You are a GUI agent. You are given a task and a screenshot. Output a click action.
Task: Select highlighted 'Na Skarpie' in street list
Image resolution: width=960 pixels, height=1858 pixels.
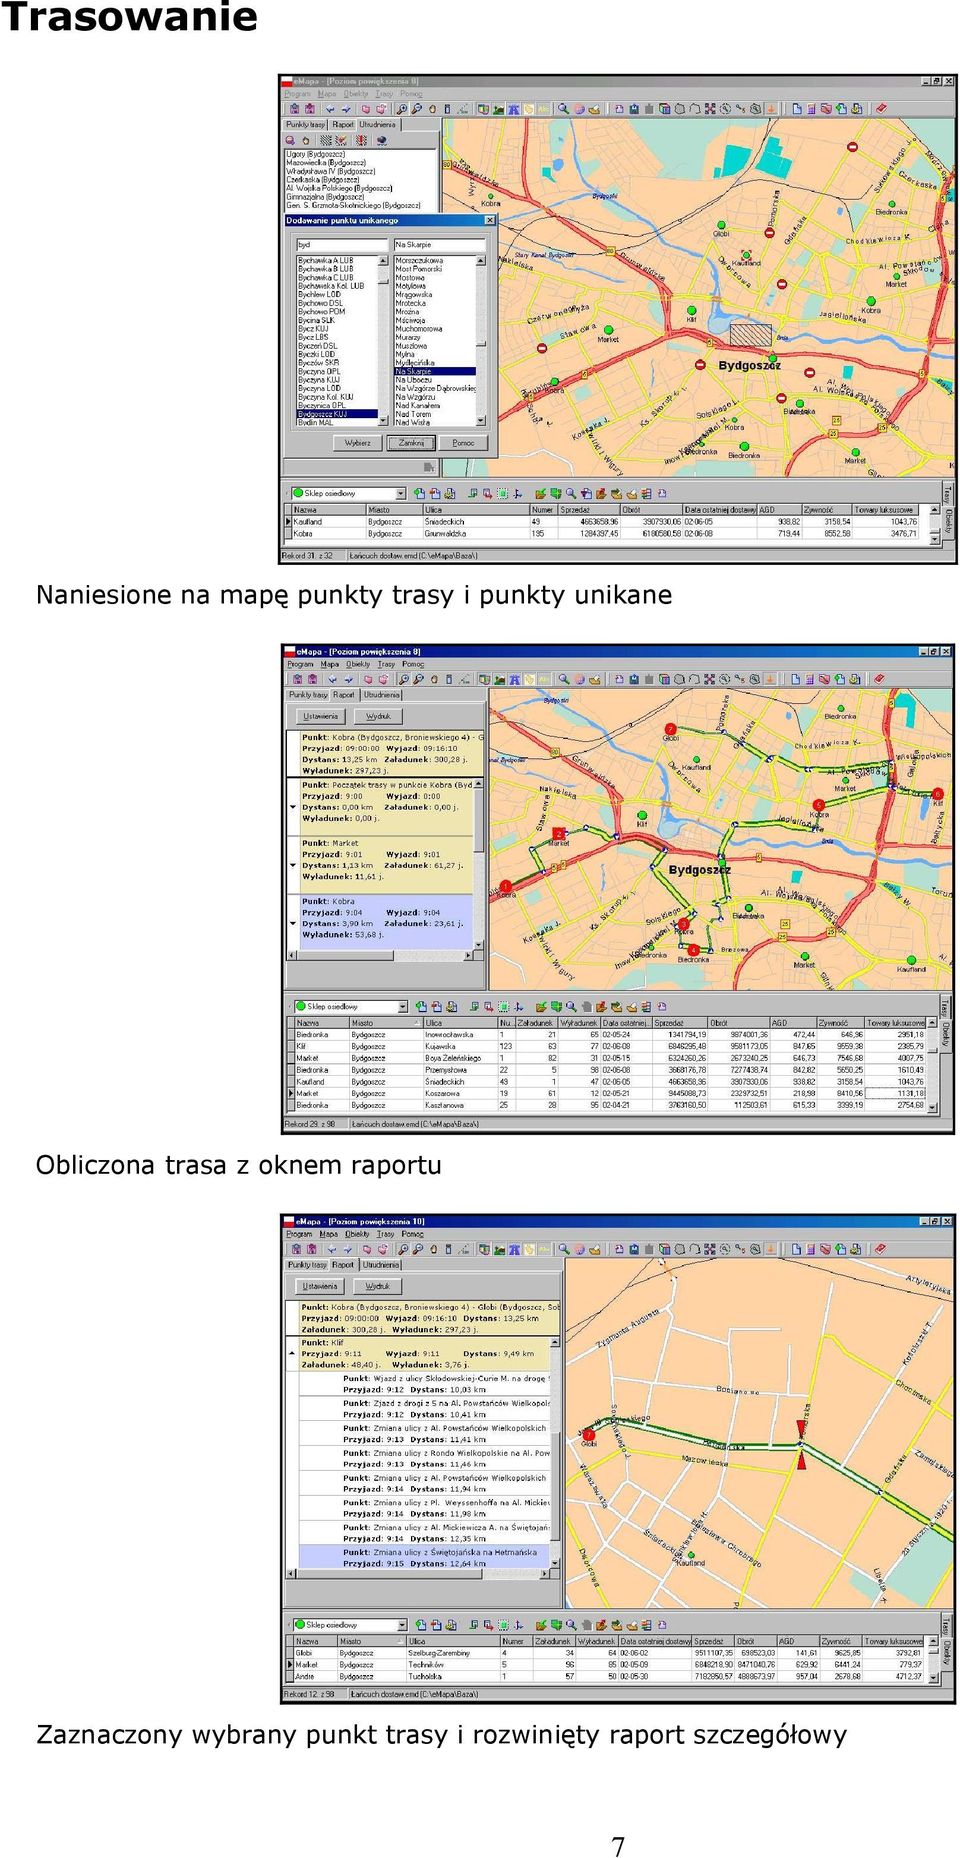click(x=435, y=371)
